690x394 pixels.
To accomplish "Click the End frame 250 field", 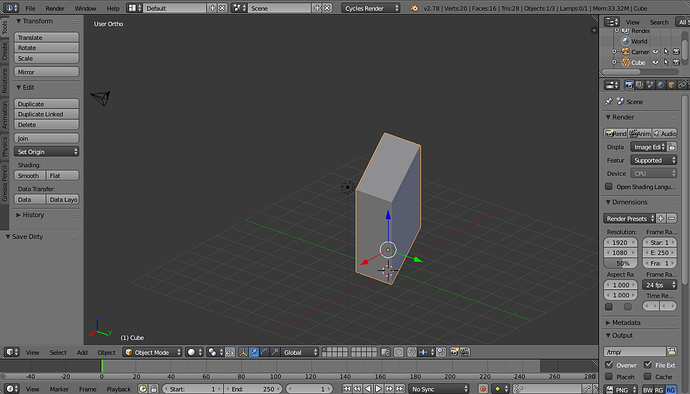I will click(253, 389).
